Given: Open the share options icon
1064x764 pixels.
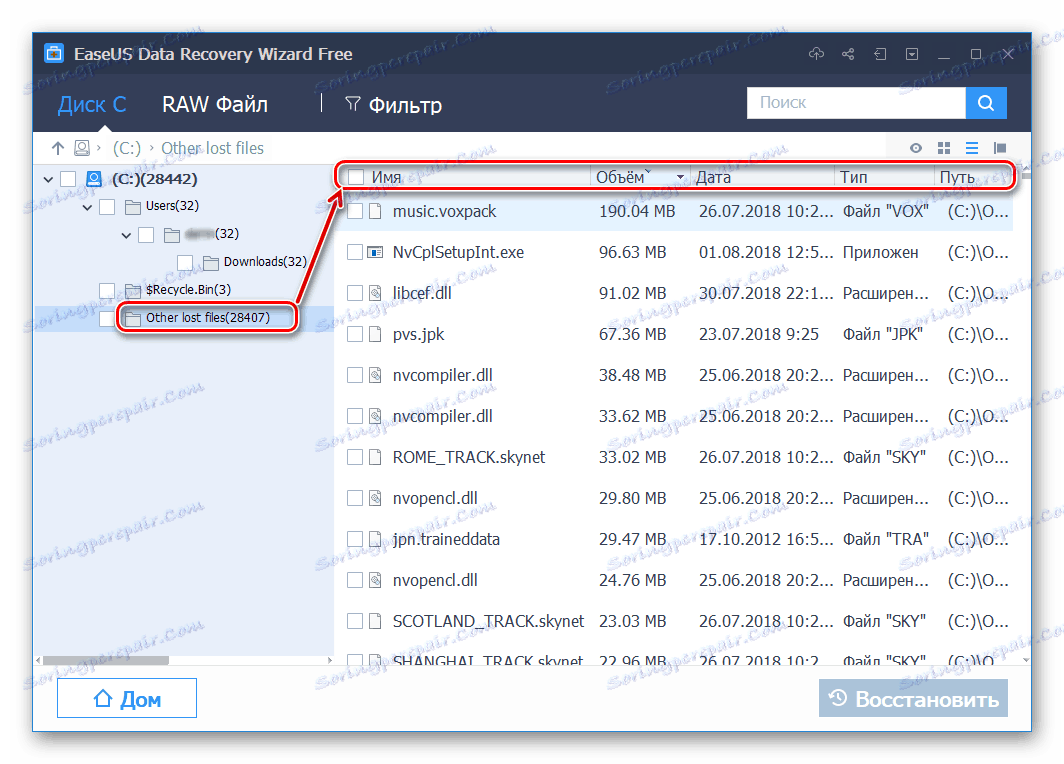Looking at the screenshot, I should (847, 54).
